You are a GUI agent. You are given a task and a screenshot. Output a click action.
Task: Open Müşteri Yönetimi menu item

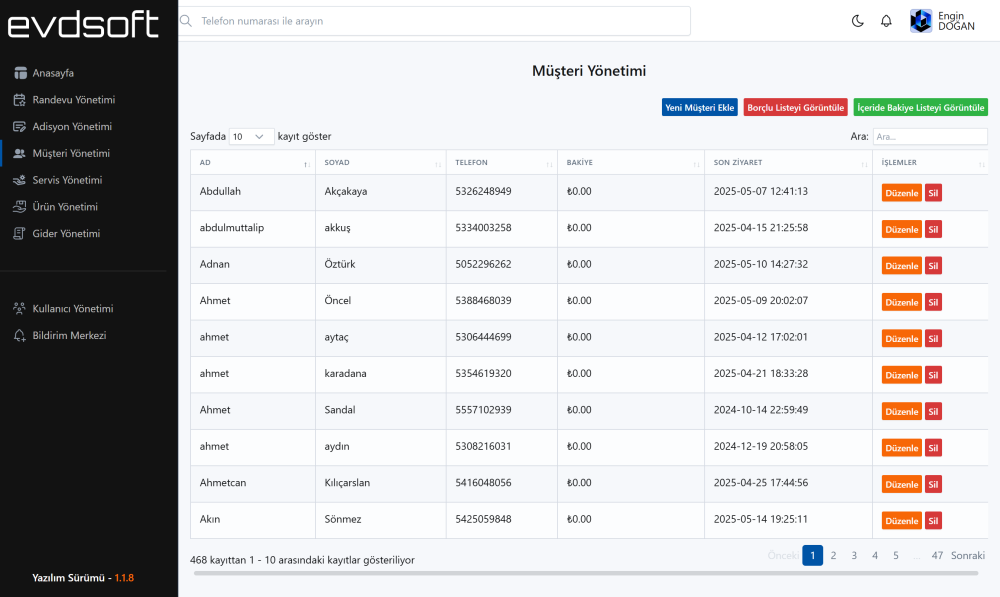pyautogui.click(x=71, y=154)
